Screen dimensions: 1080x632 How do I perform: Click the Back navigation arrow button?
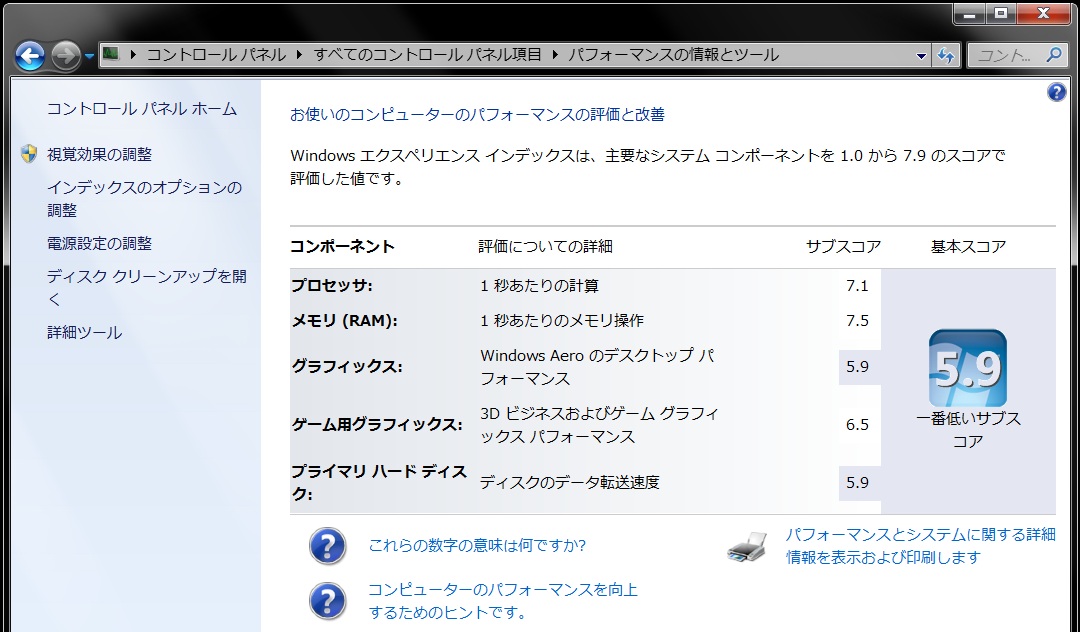[30, 56]
